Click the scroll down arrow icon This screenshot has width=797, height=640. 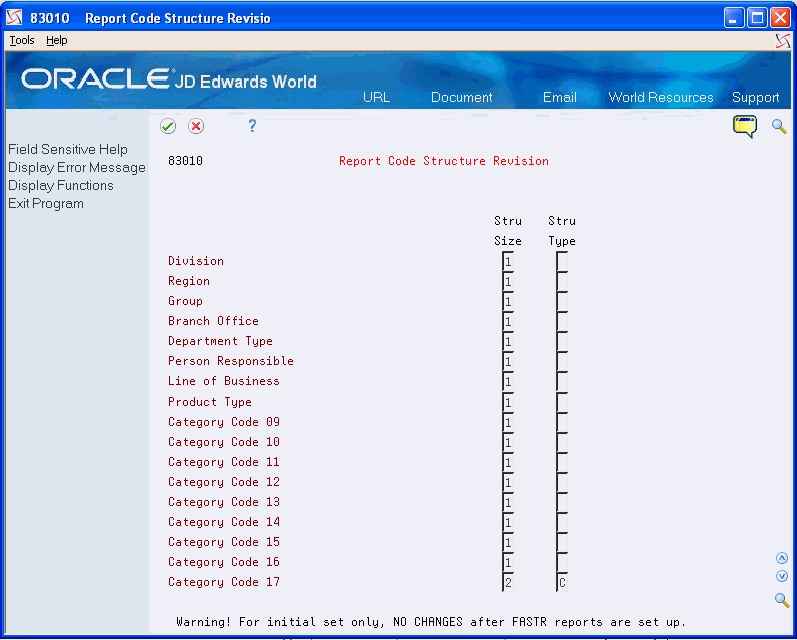tap(782, 576)
